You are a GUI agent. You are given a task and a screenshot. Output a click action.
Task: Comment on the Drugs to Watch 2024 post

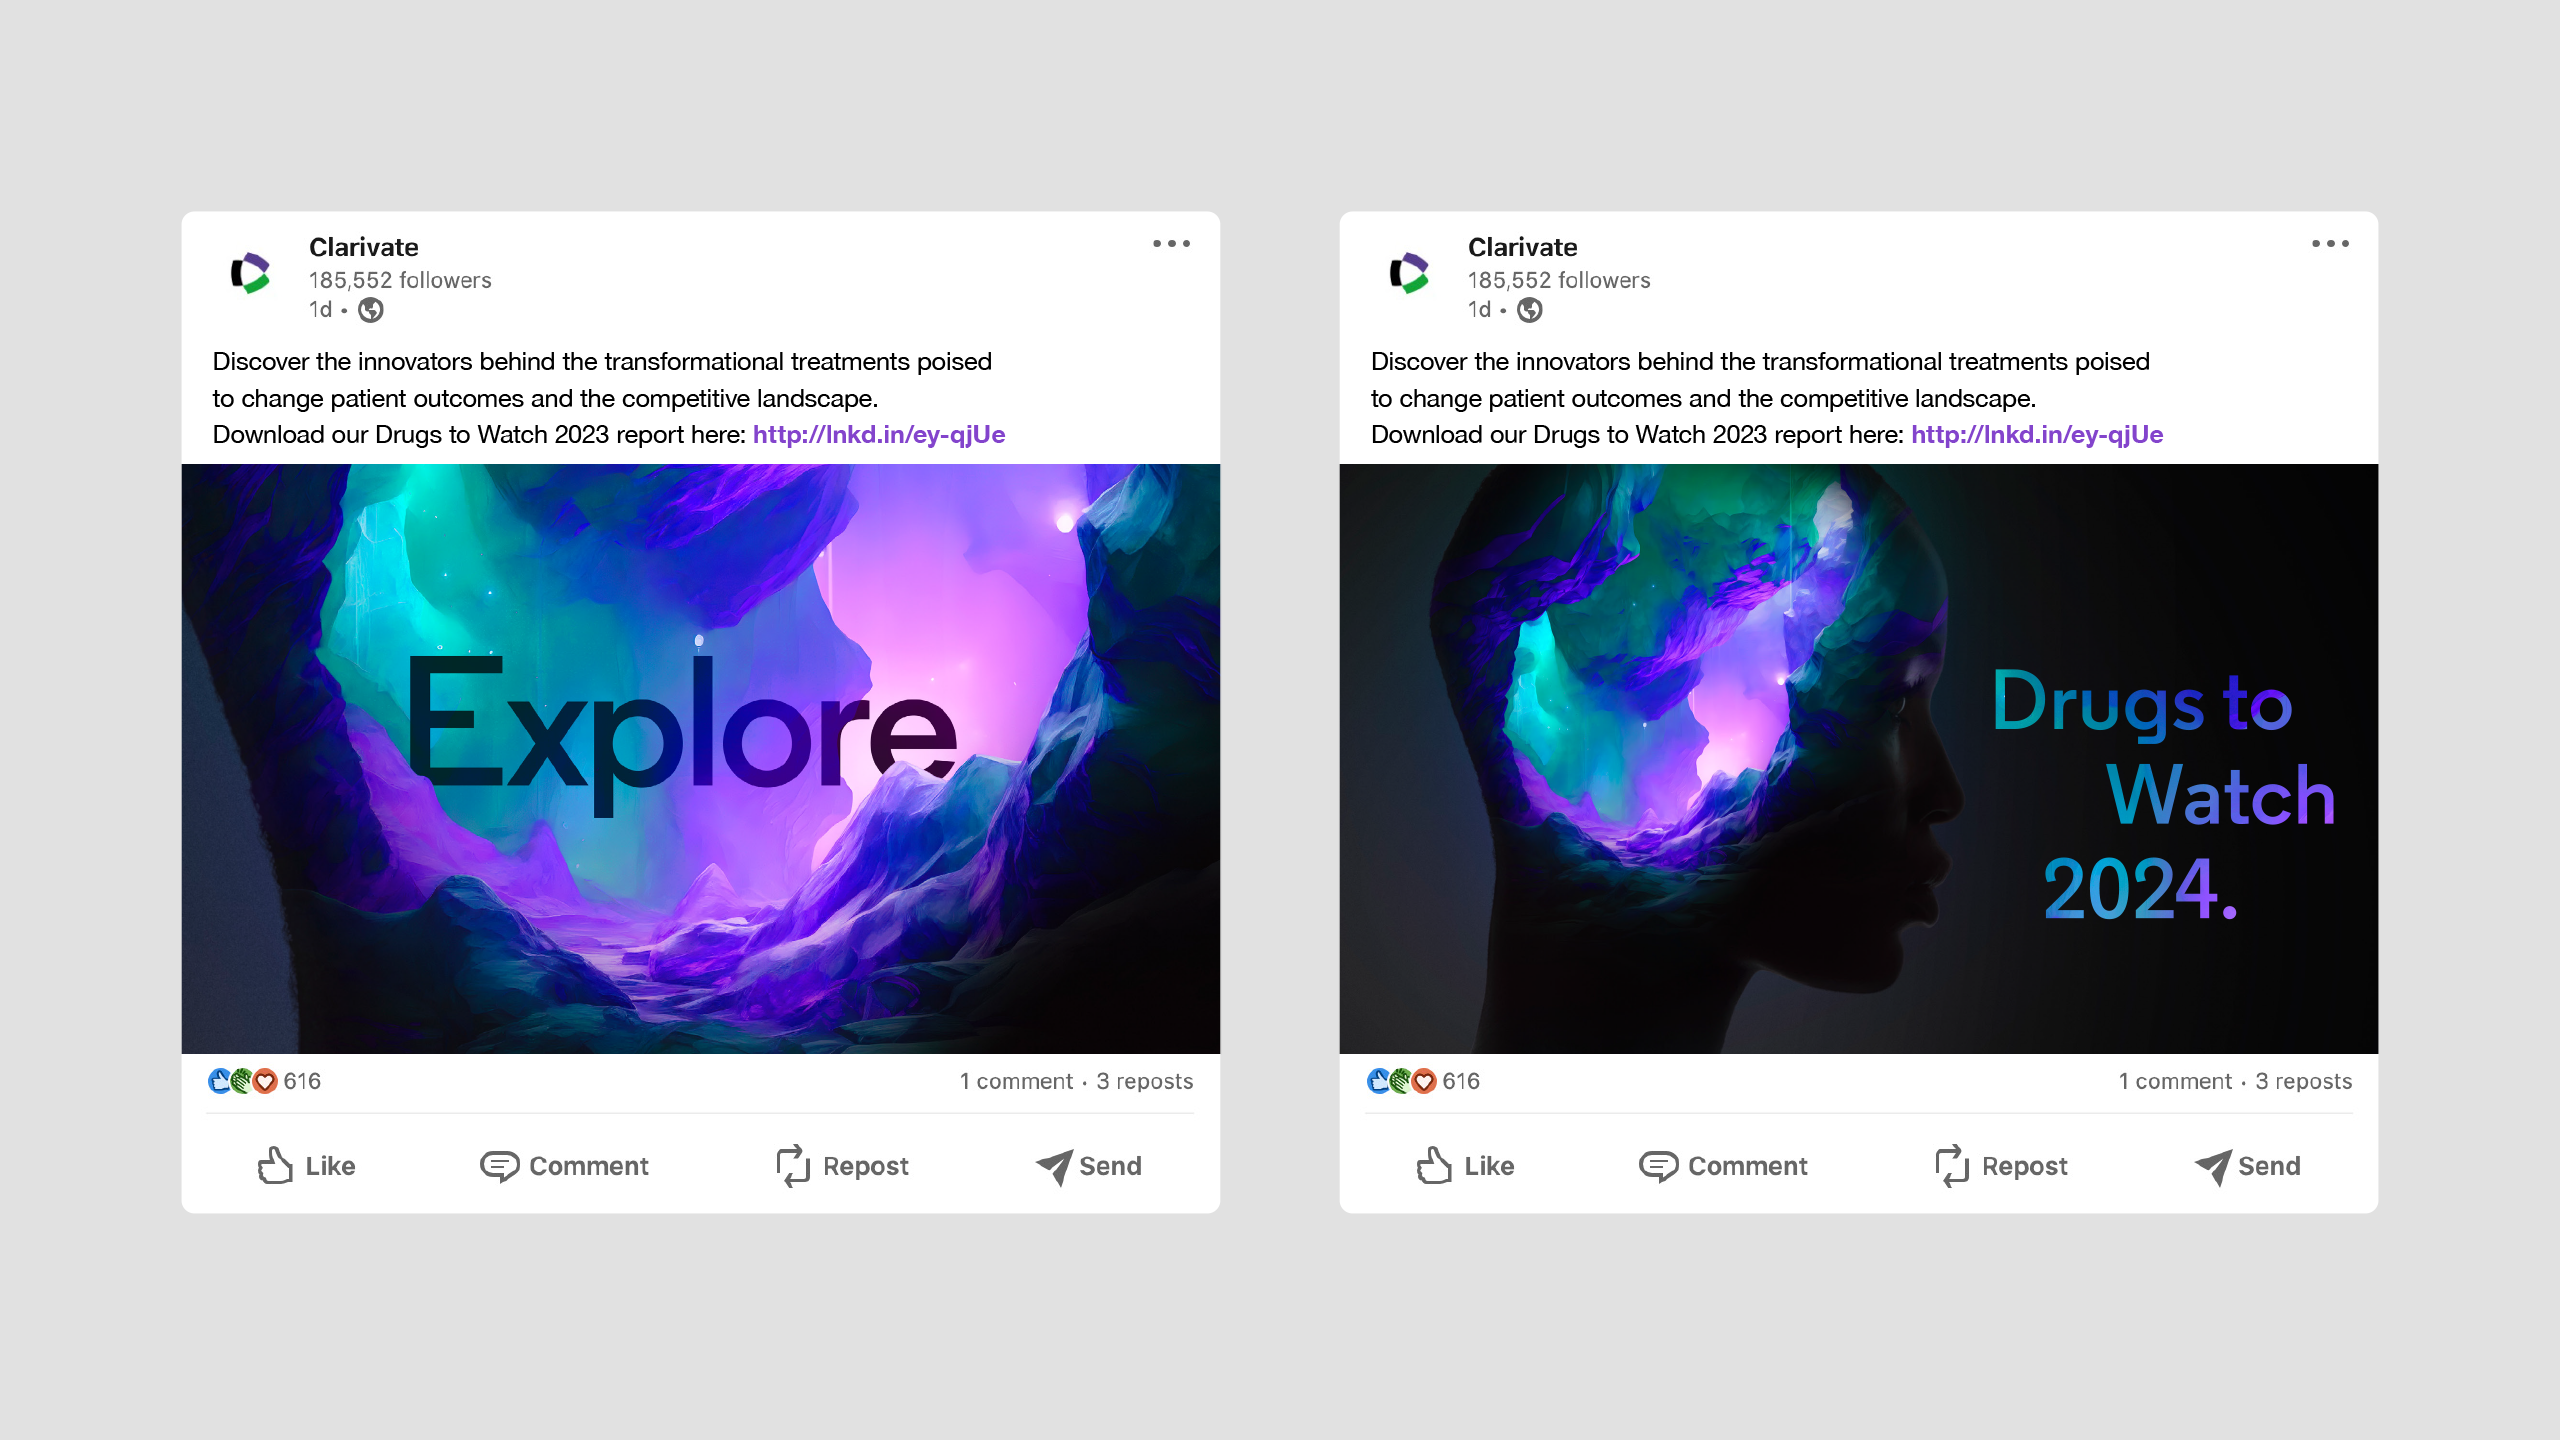(1723, 1166)
